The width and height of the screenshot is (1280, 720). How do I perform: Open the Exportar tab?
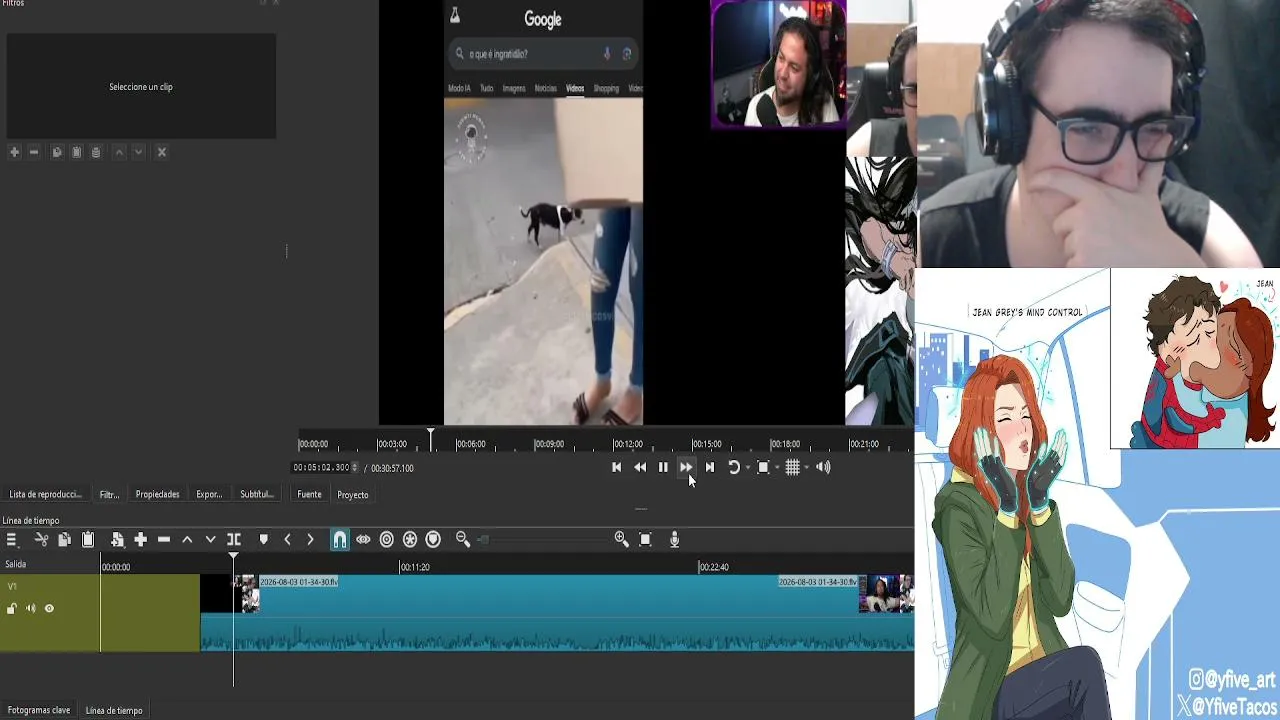(209, 494)
